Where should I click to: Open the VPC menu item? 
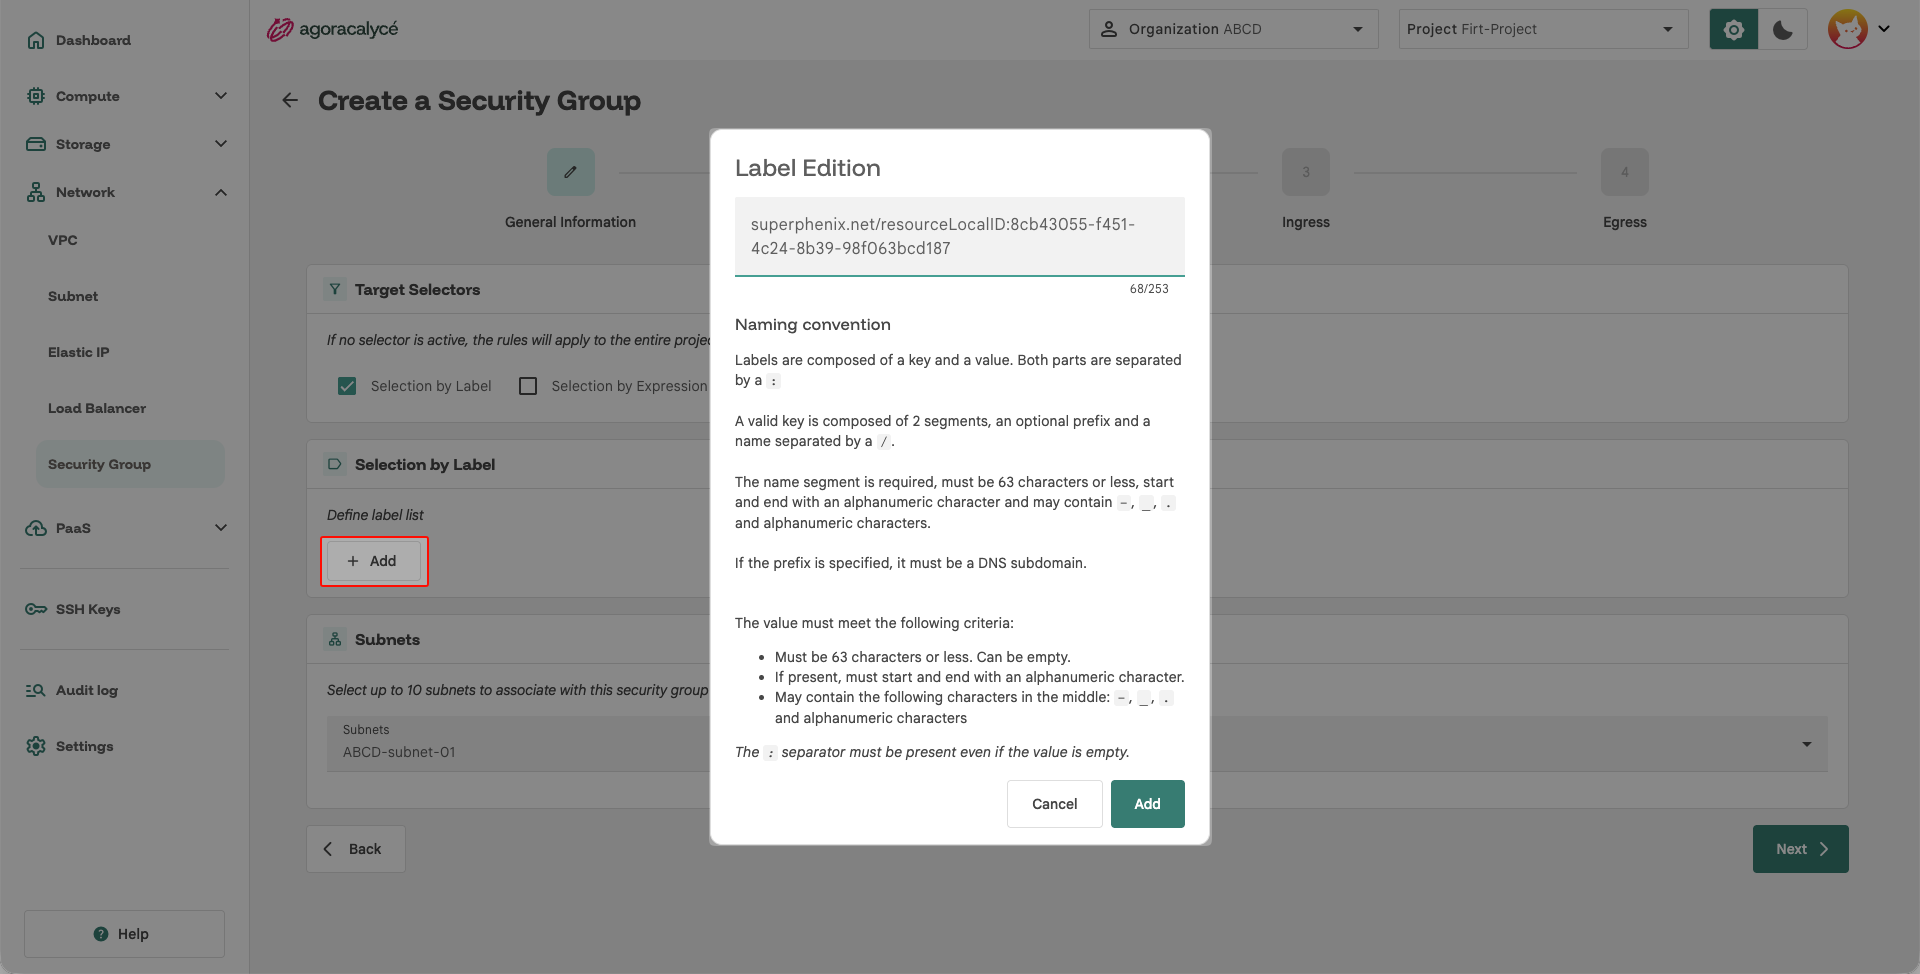(63, 240)
